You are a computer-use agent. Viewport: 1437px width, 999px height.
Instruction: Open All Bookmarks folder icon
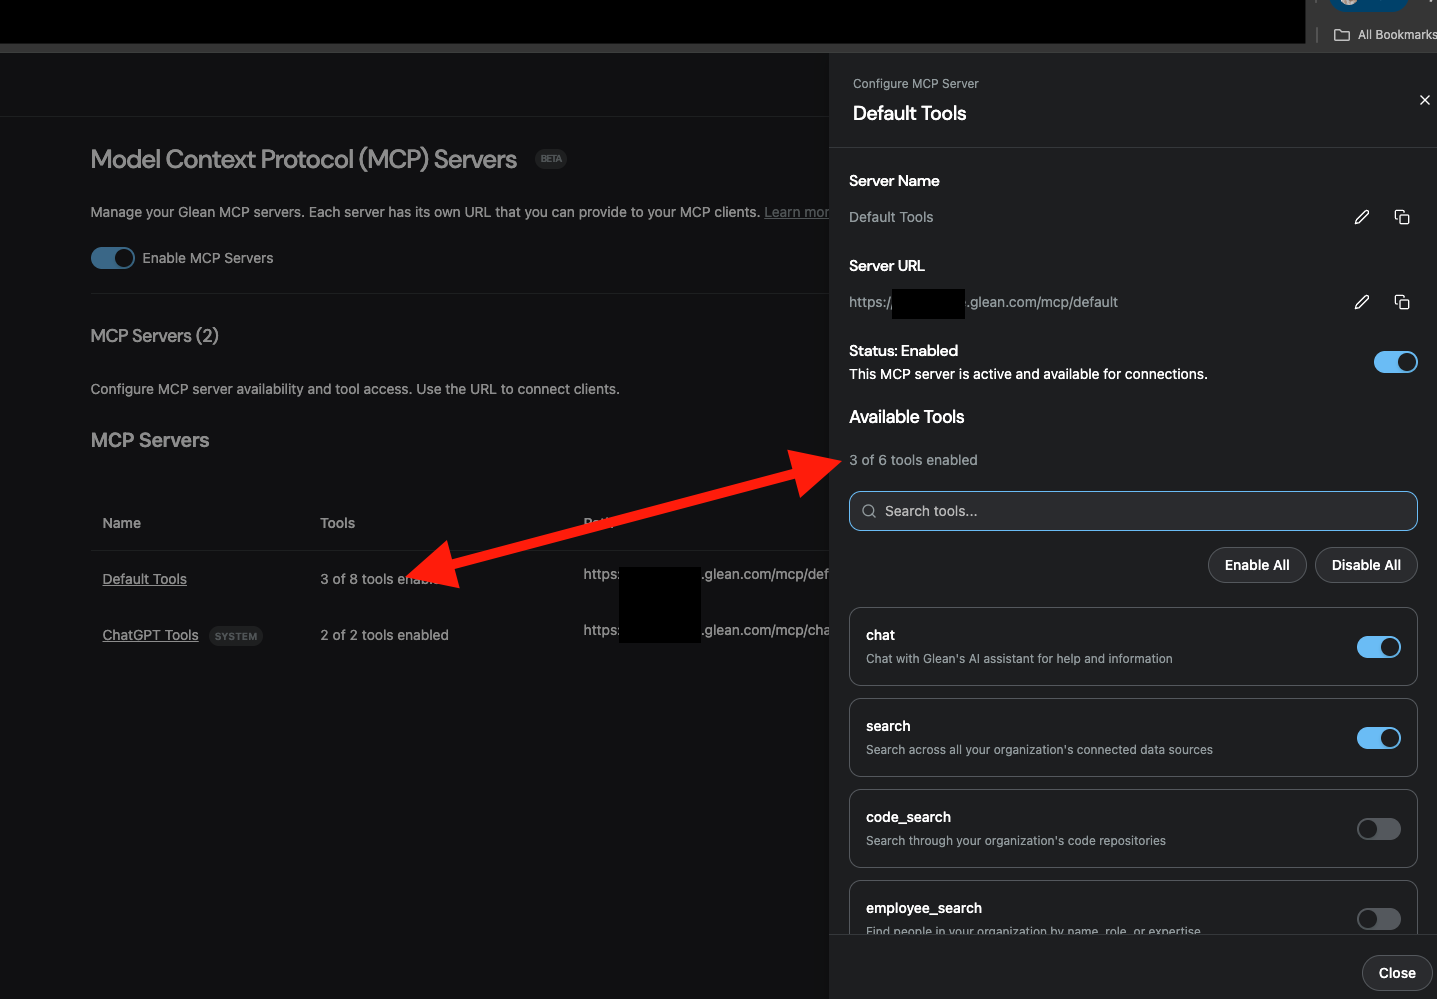point(1342,35)
